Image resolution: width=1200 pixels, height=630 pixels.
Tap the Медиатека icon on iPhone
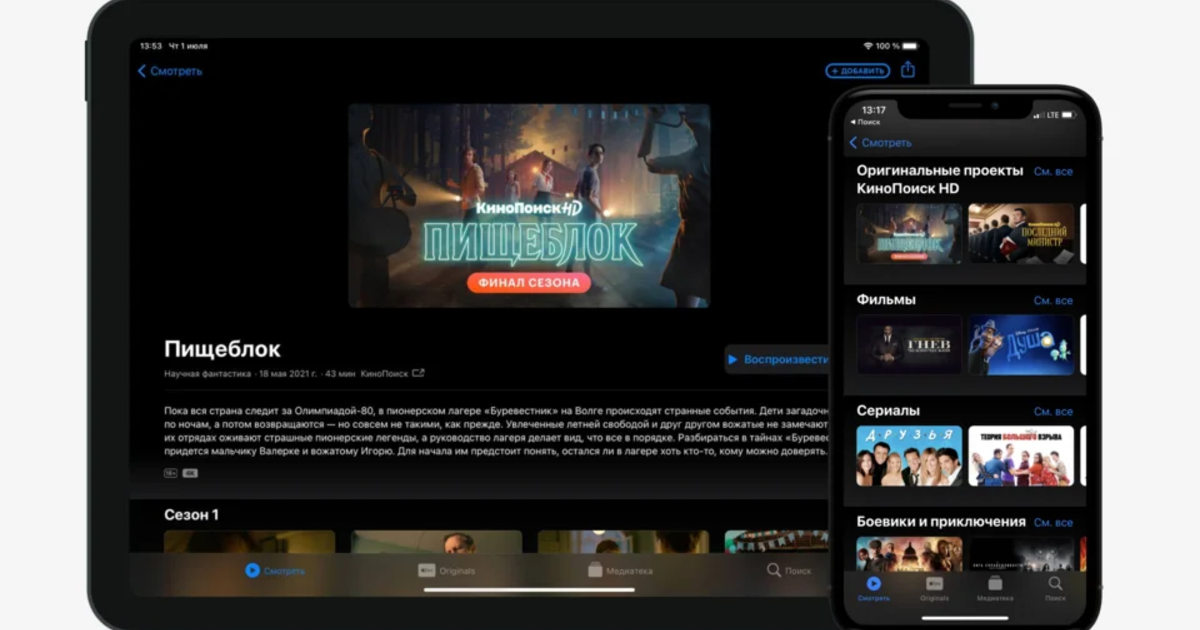point(995,583)
